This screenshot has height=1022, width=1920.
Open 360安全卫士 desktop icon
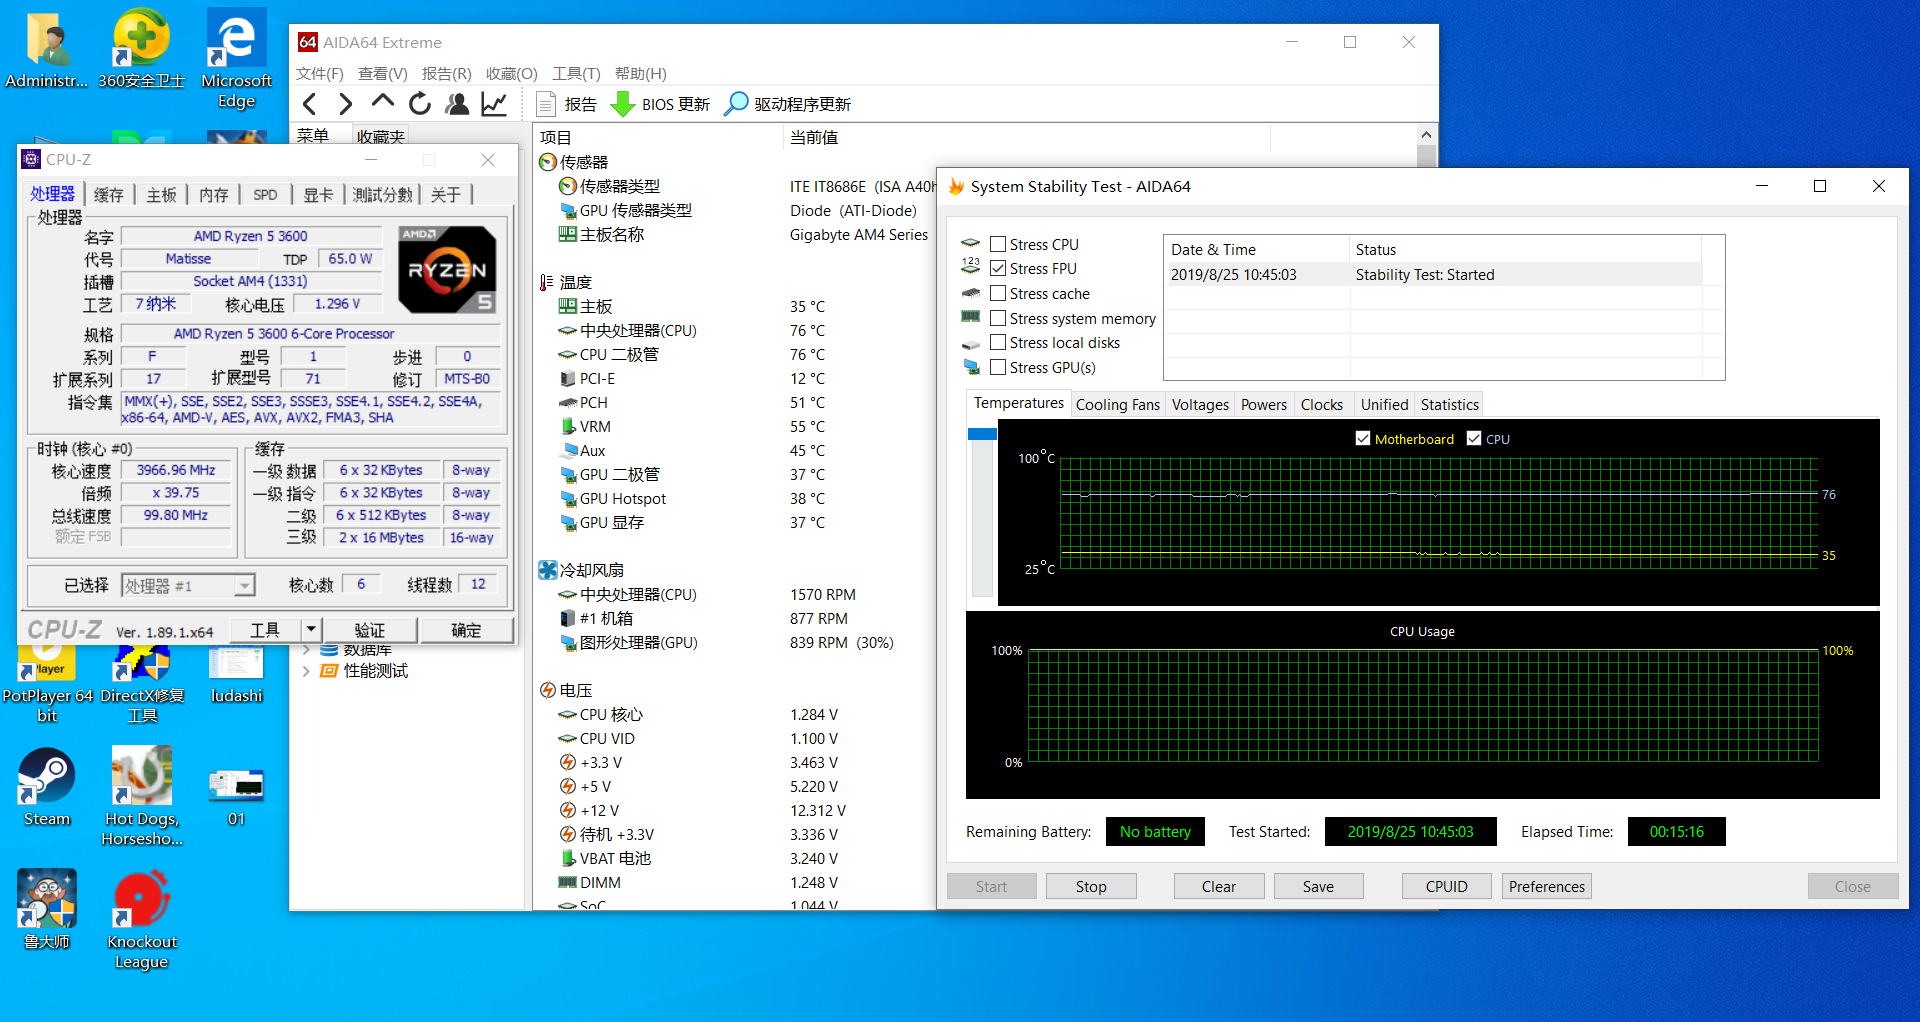[x=141, y=48]
